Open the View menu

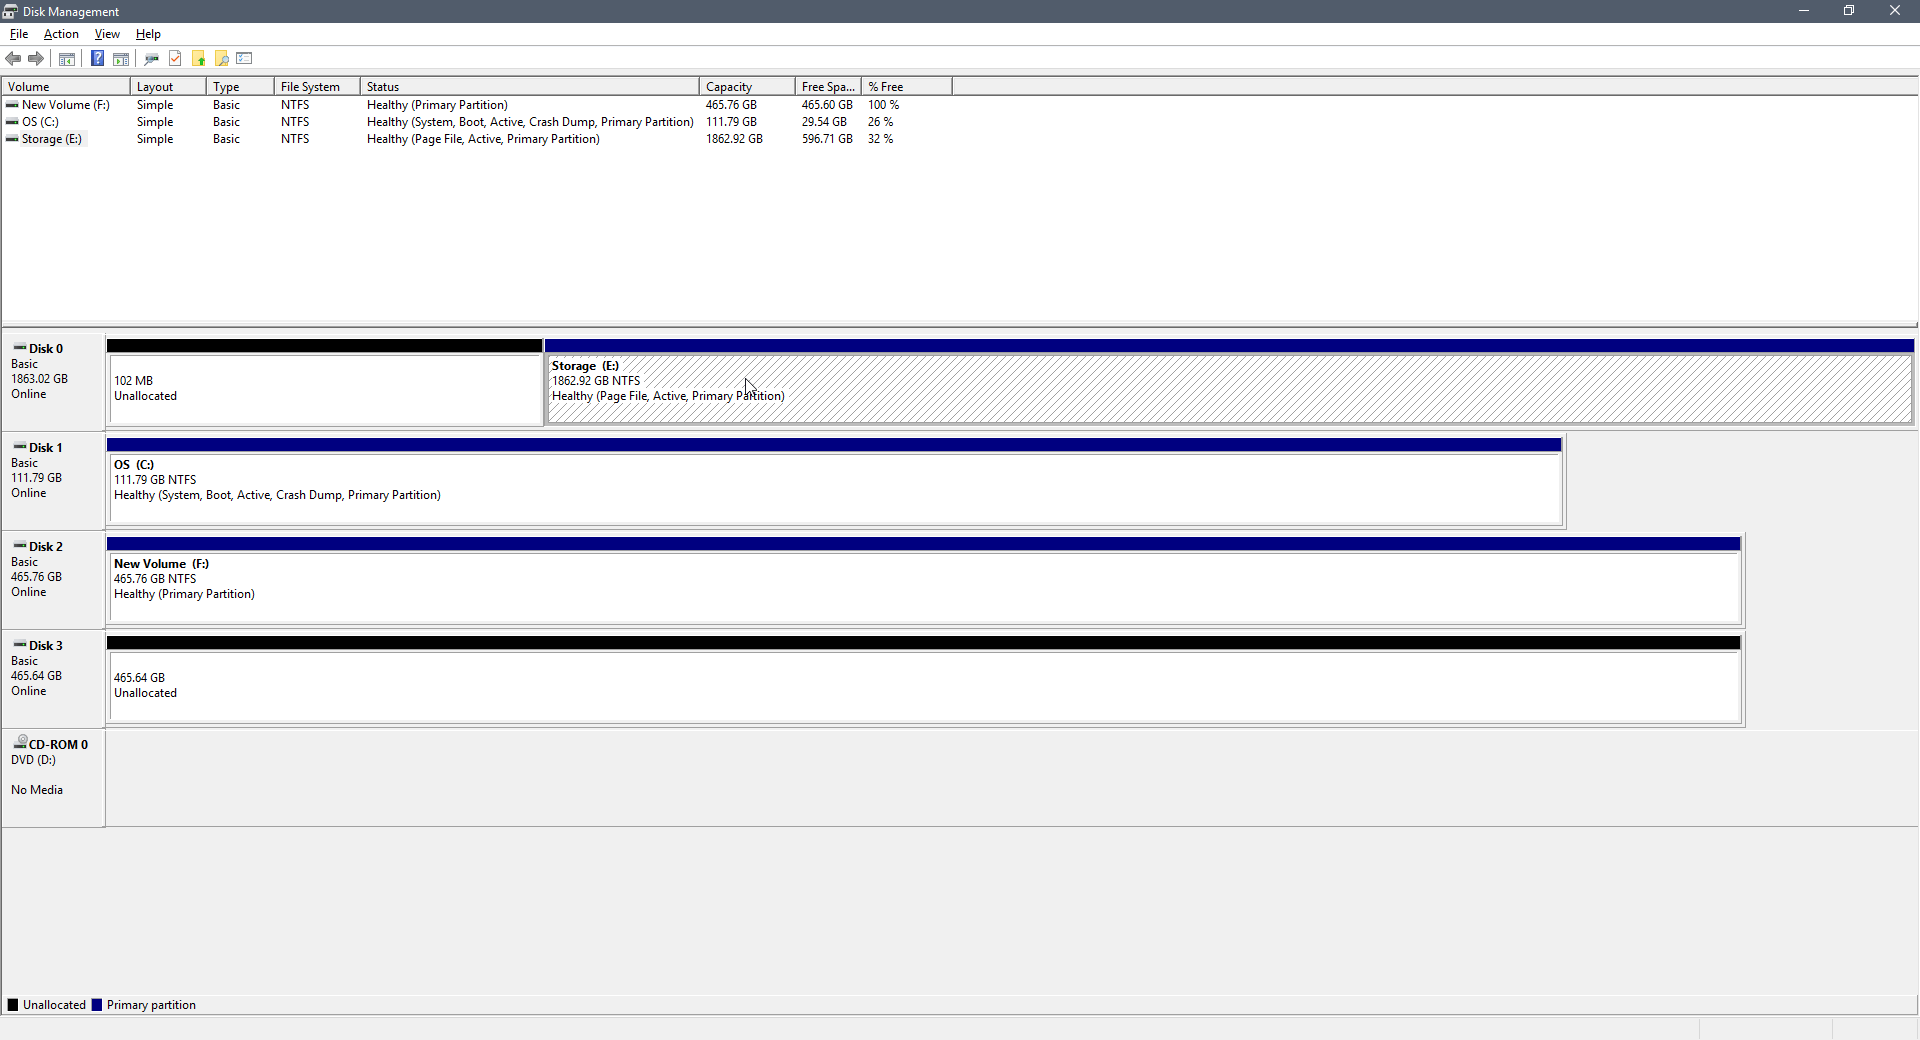pos(107,34)
